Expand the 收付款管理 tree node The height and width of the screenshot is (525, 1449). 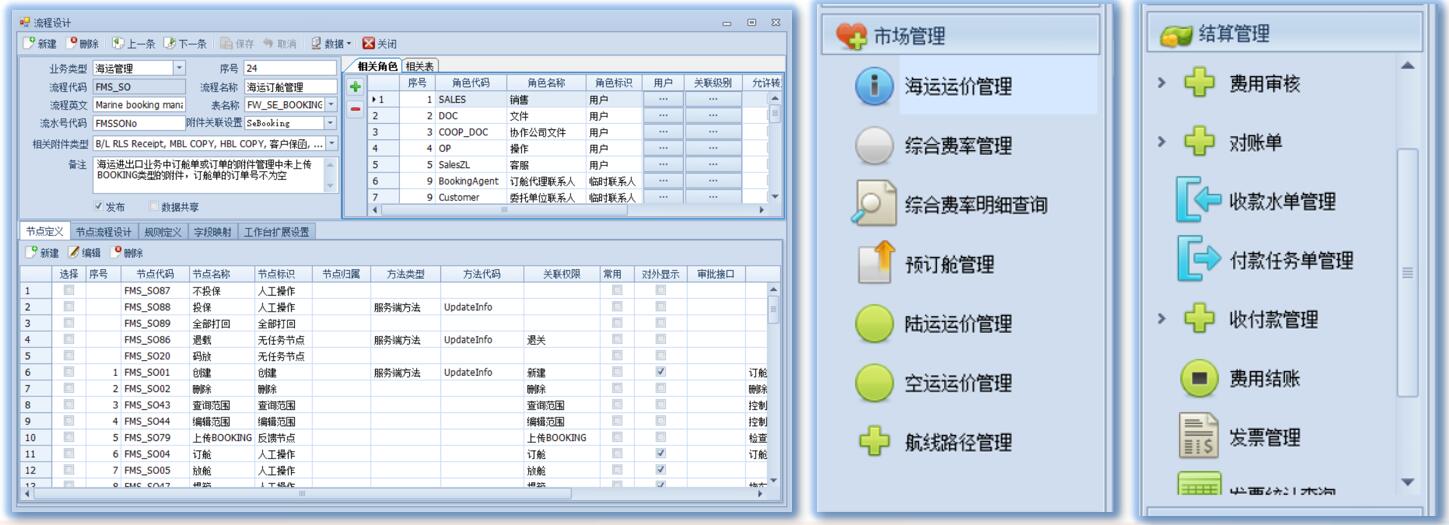tap(1161, 319)
